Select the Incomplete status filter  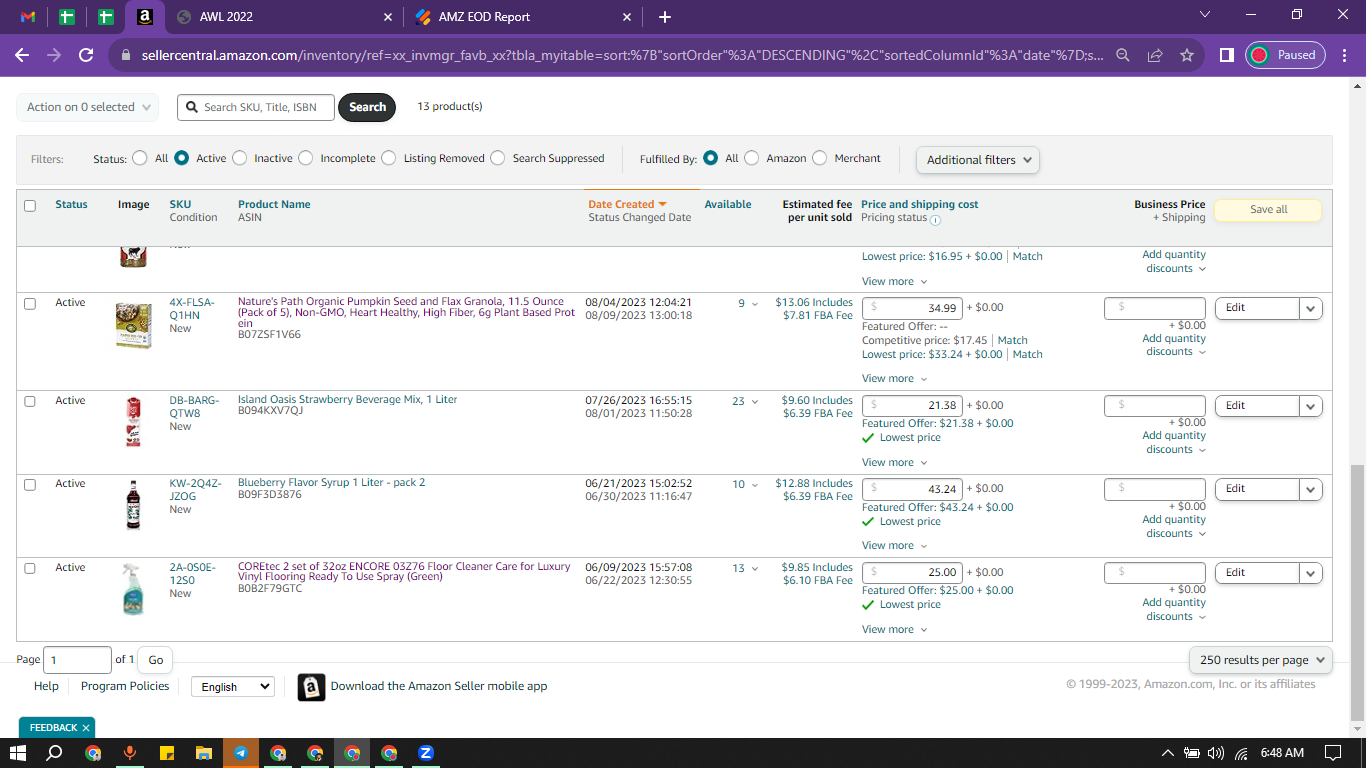306,158
